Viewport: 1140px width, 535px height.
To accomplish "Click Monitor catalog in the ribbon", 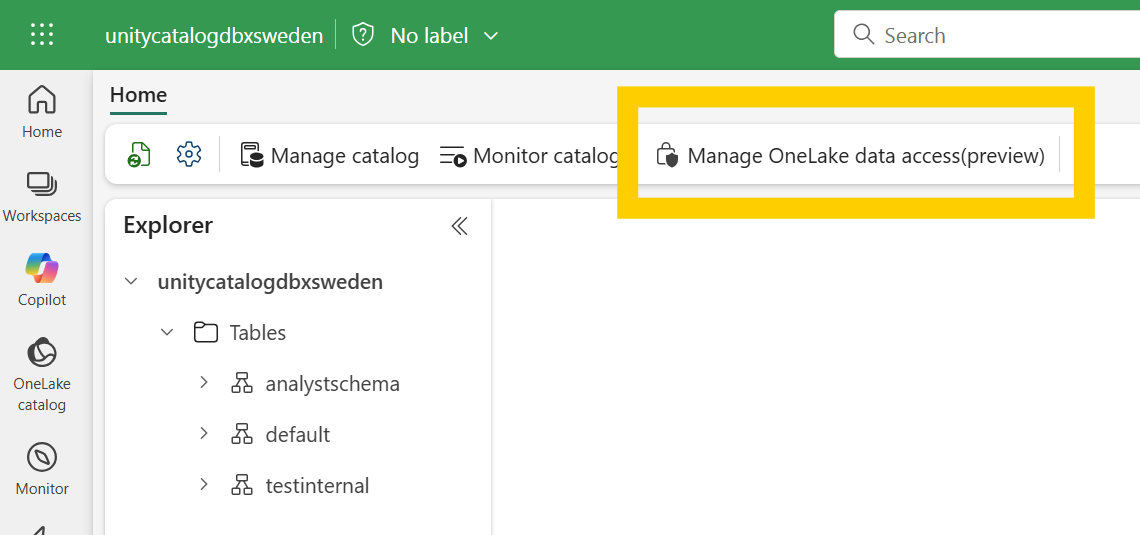I will 530,156.
